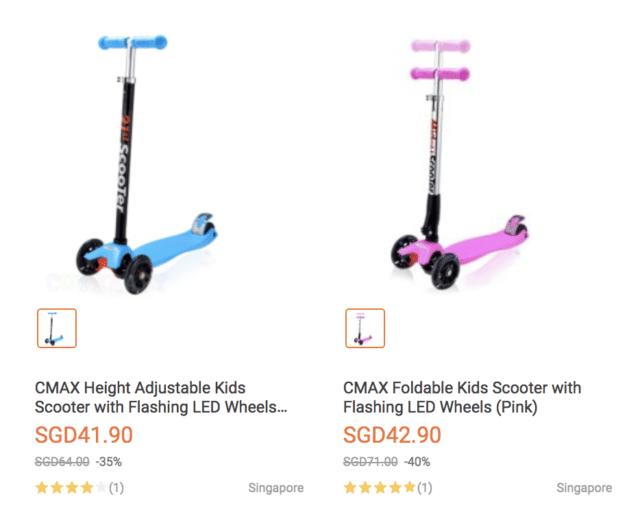Click first rating star under blue scooter
Image resolution: width=640 pixels, height=514 pixels.
42,488
